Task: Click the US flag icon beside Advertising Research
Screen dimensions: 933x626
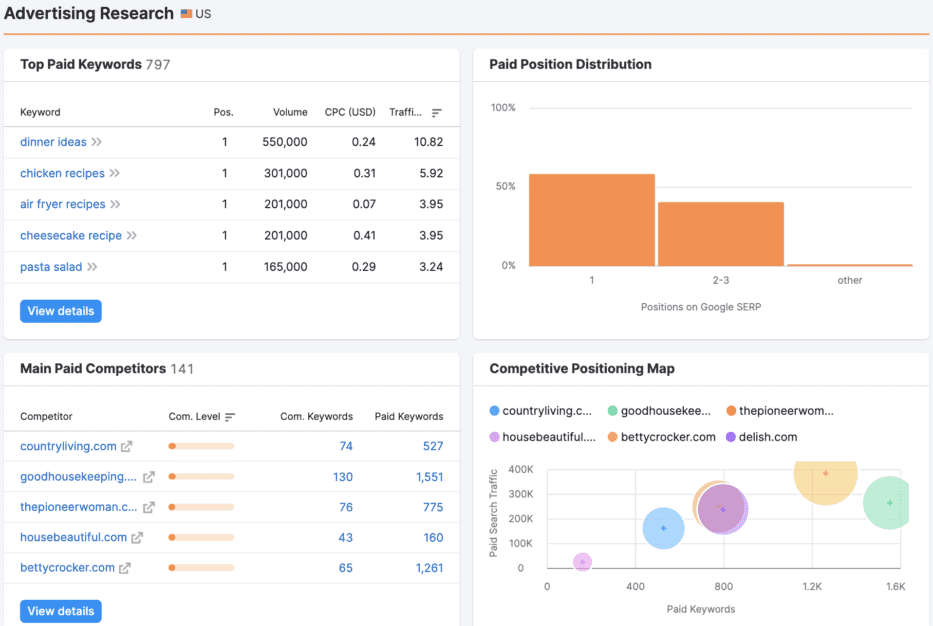Action: (x=186, y=14)
